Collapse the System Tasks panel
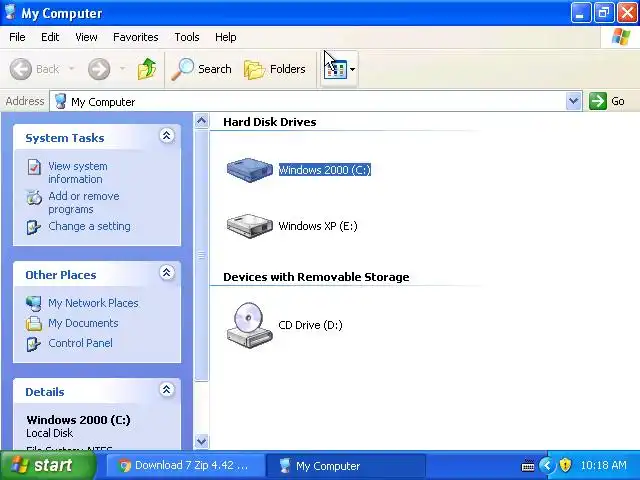The width and height of the screenshot is (640, 480). click(167, 136)
